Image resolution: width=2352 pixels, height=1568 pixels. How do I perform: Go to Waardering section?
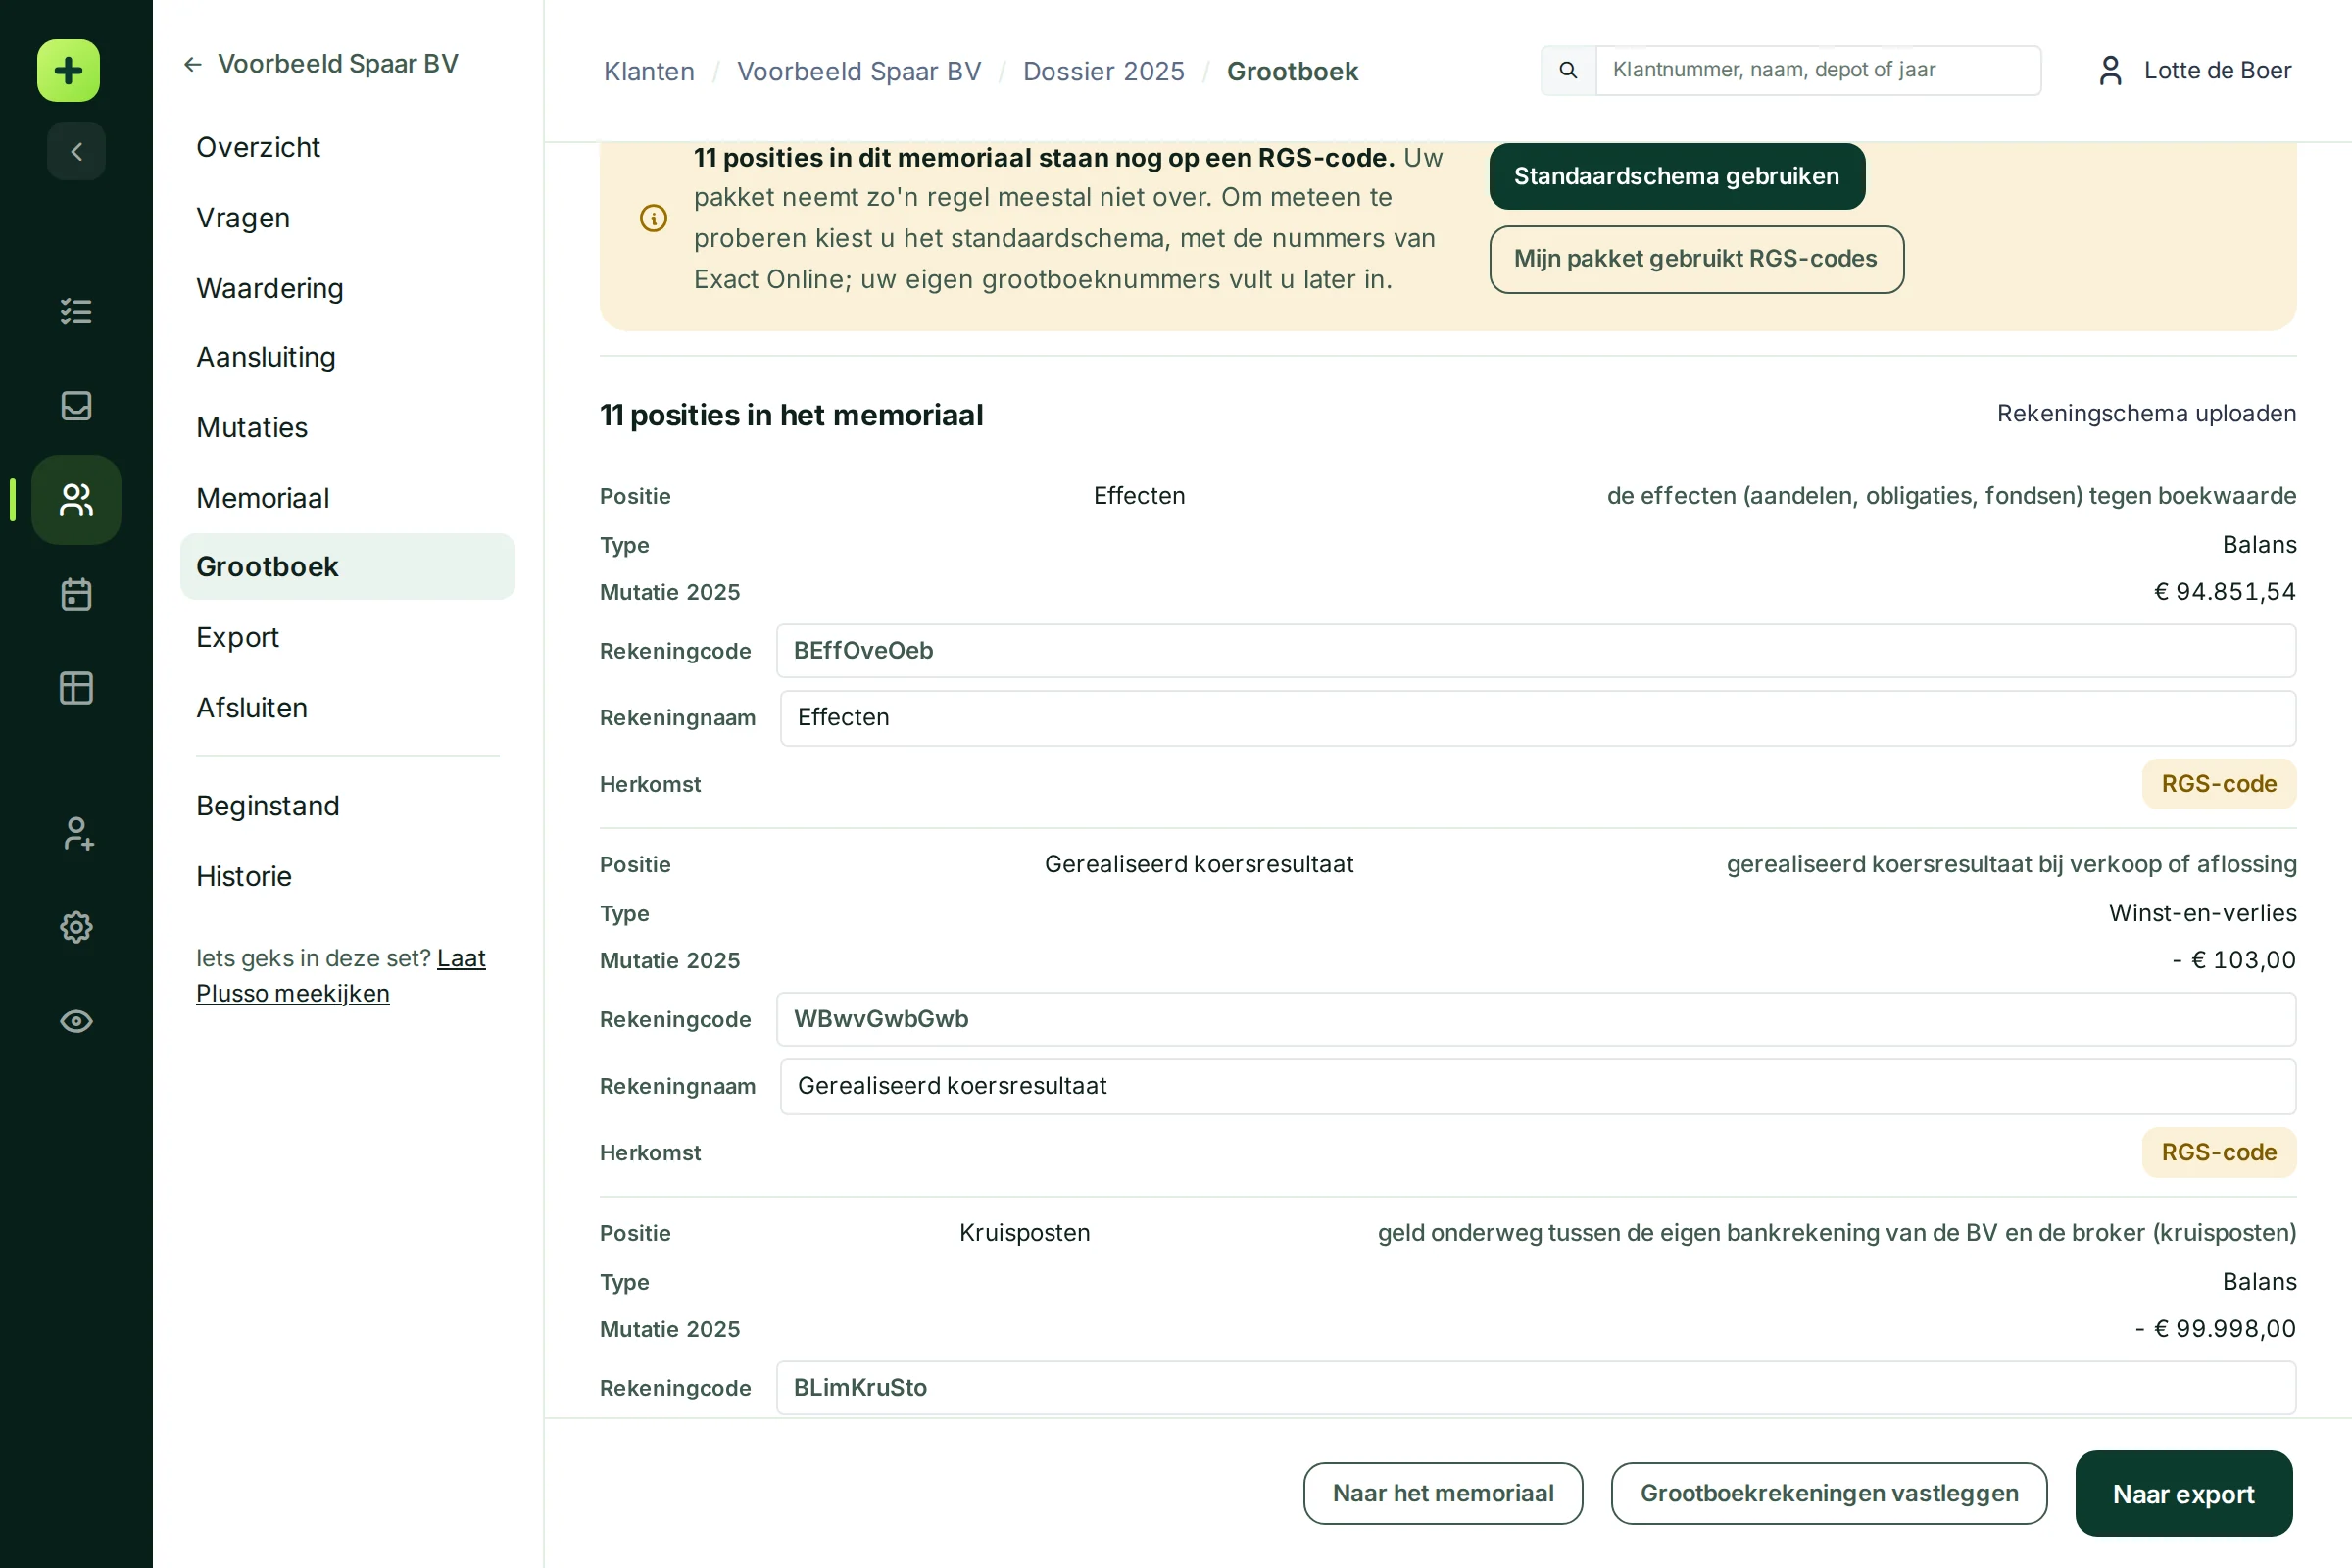tap(270, 288)
